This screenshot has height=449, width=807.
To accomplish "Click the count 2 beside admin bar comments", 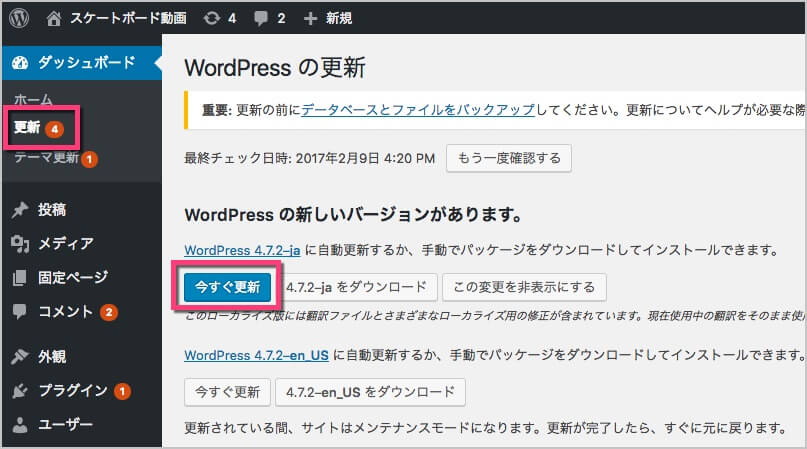I will pyautogui.click(x=281, y=19).
